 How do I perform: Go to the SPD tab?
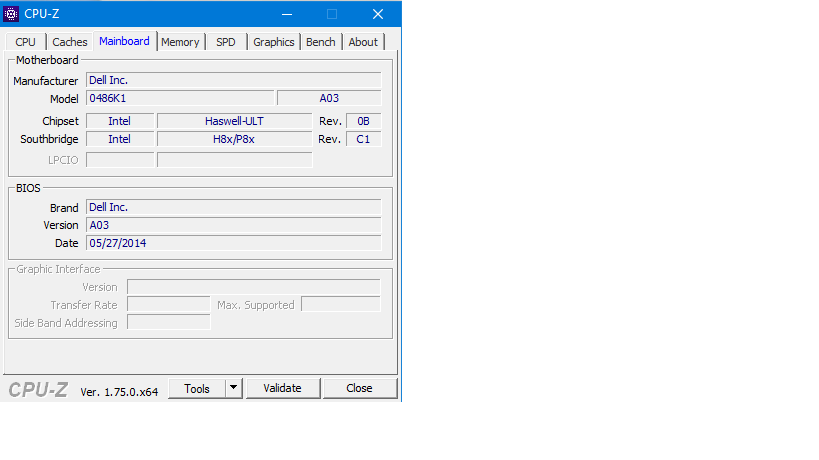[226, 42]
